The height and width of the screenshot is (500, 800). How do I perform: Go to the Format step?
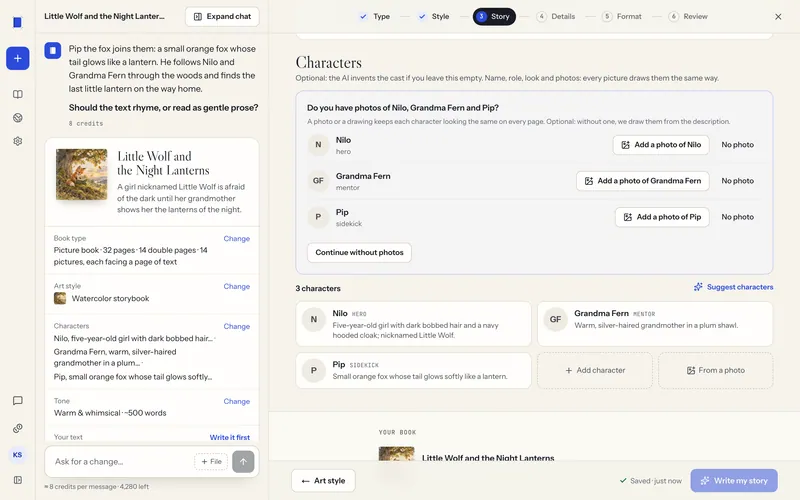[621, 16]
